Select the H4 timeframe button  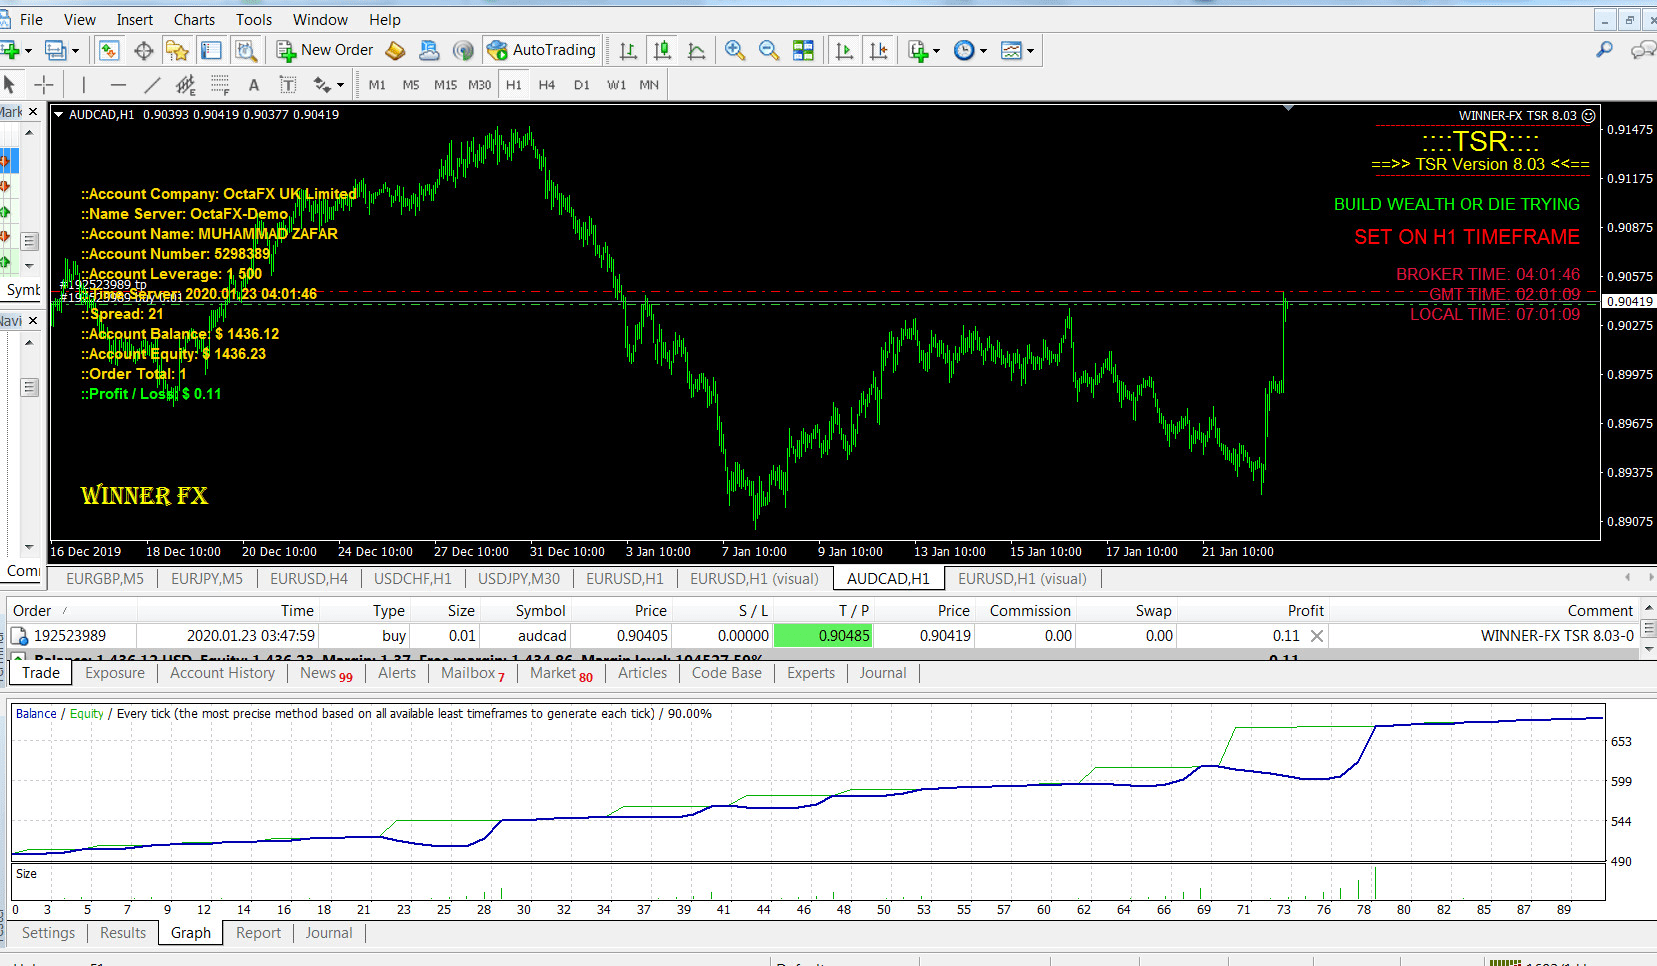pos(547,85)
